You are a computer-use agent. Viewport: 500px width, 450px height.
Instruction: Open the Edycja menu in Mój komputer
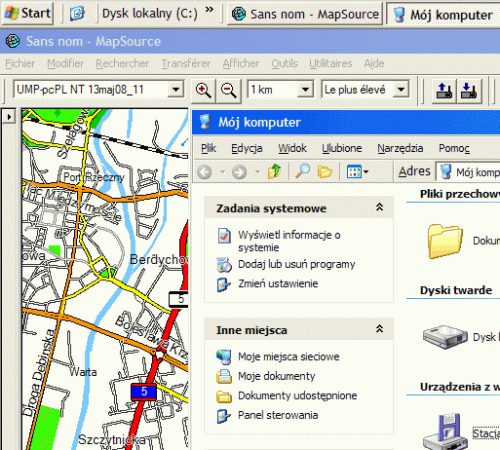coord(247,148)
